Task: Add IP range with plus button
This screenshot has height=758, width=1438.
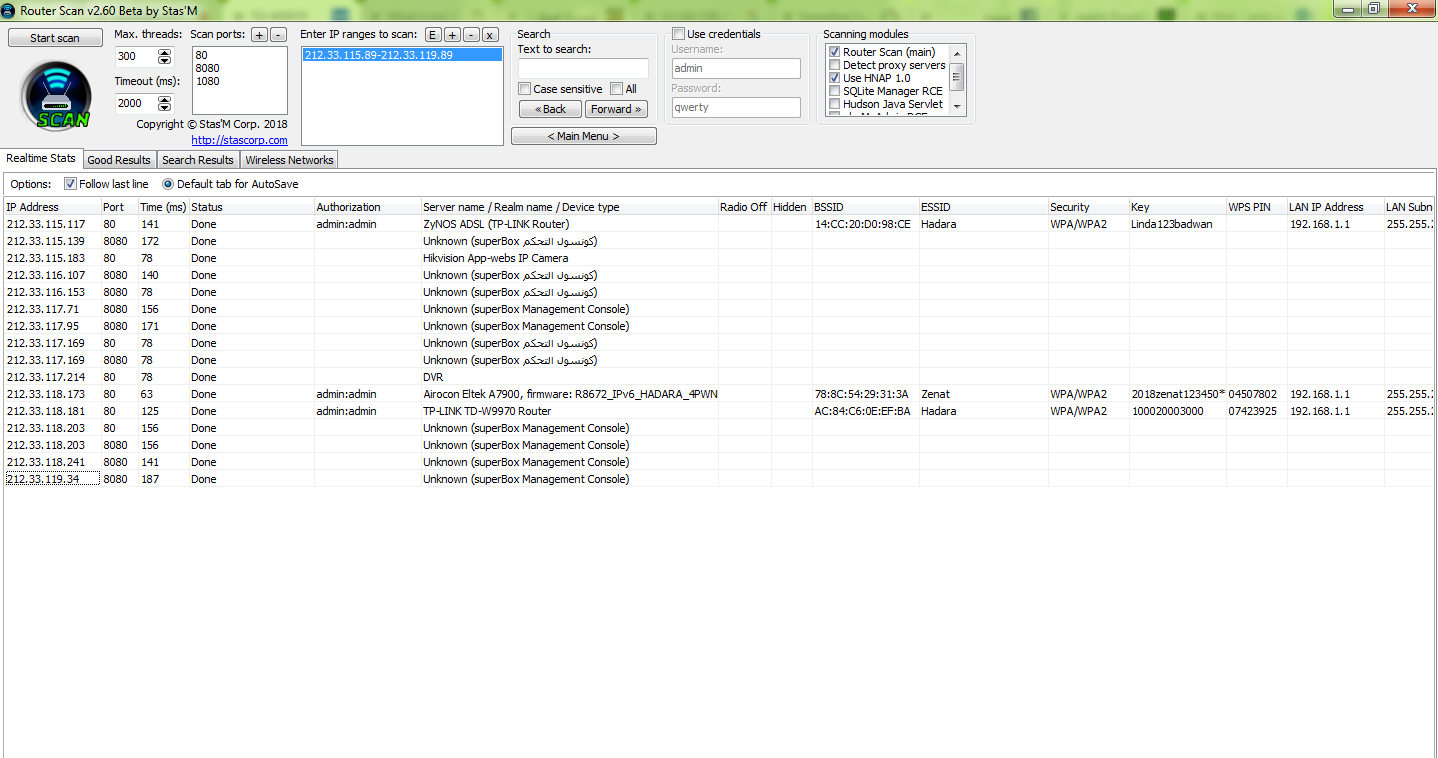Action: [x=452, y=35]
